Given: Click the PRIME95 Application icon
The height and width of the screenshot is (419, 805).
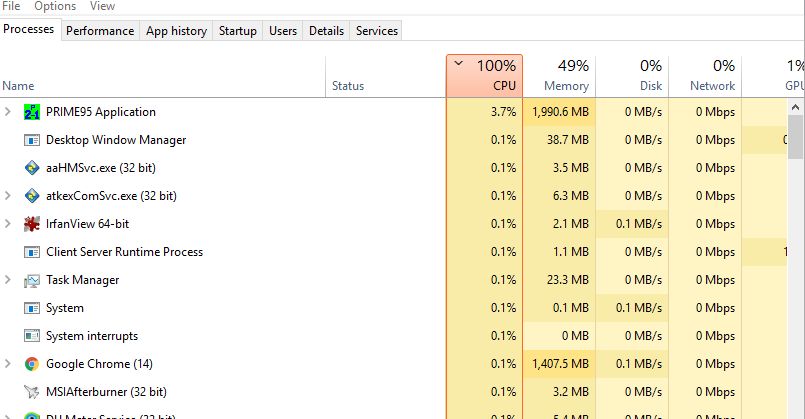Looking at the screenshot, I should [32, 112].
